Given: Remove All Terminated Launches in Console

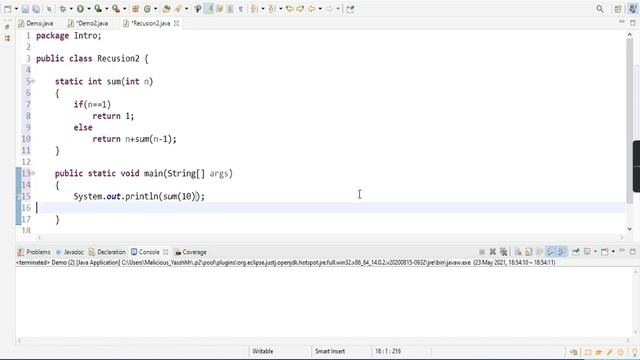Looking at the screenshot, I should pos(504,252).
